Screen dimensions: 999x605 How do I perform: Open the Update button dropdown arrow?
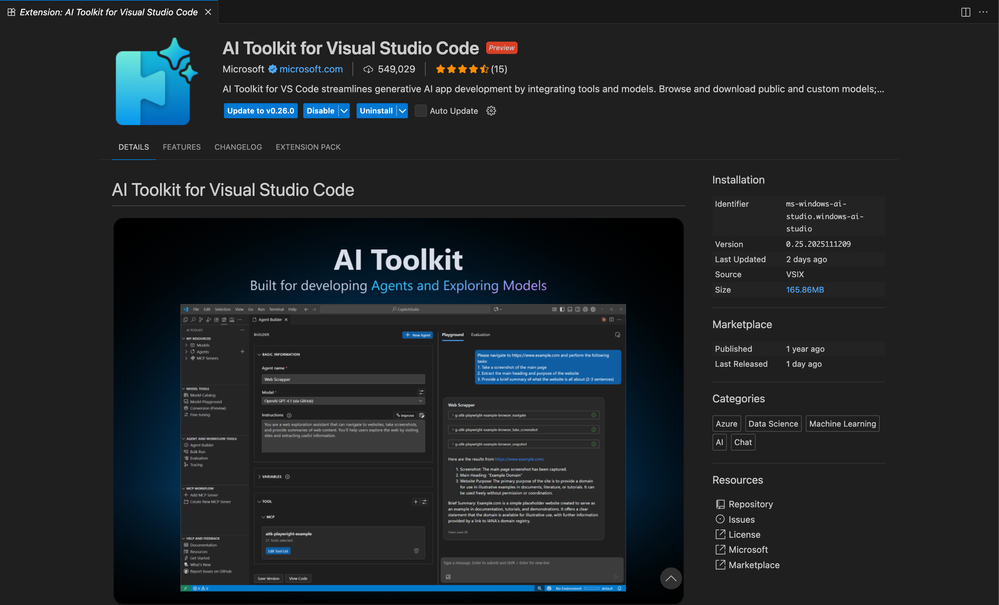pyautogui.click(x=291, y=111)
